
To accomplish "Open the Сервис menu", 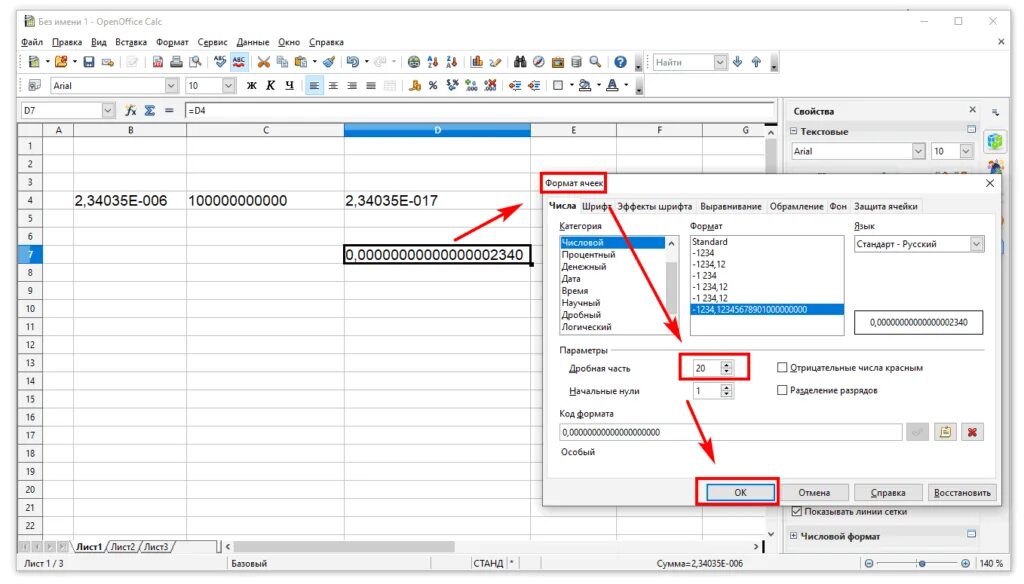I will (x=212, y=42).
